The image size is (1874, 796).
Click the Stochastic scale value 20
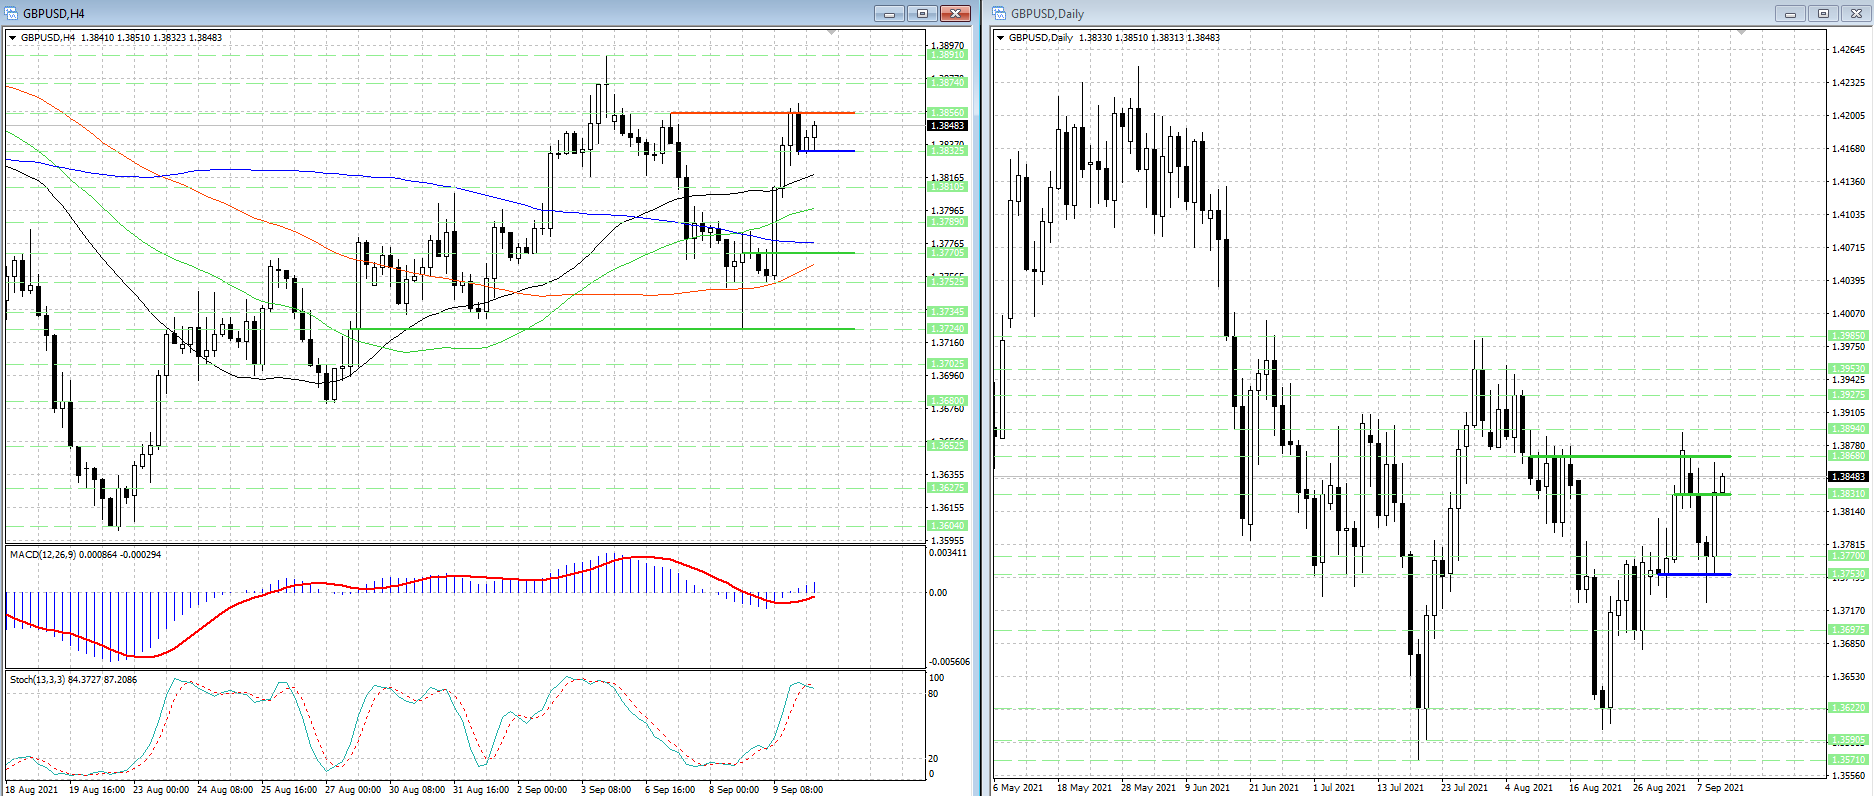point(934,759)
